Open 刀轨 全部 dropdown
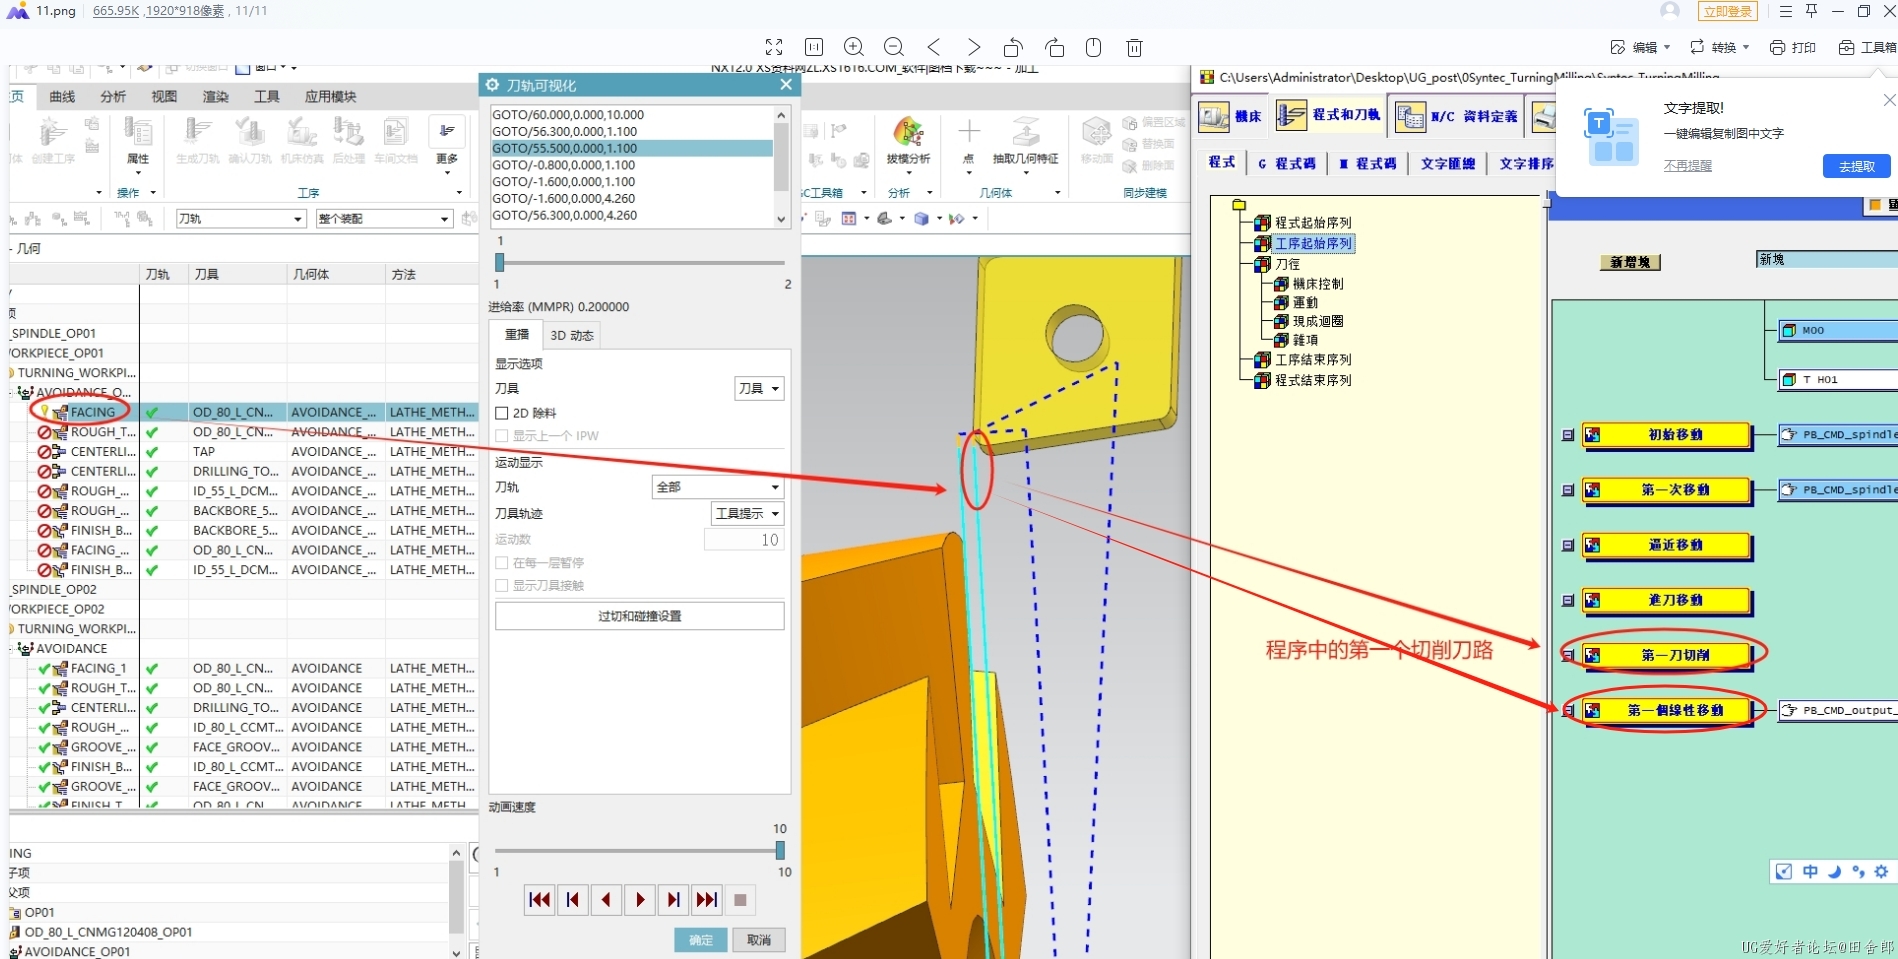Viewport: 1898px width, 959px height. coord(717,487)
